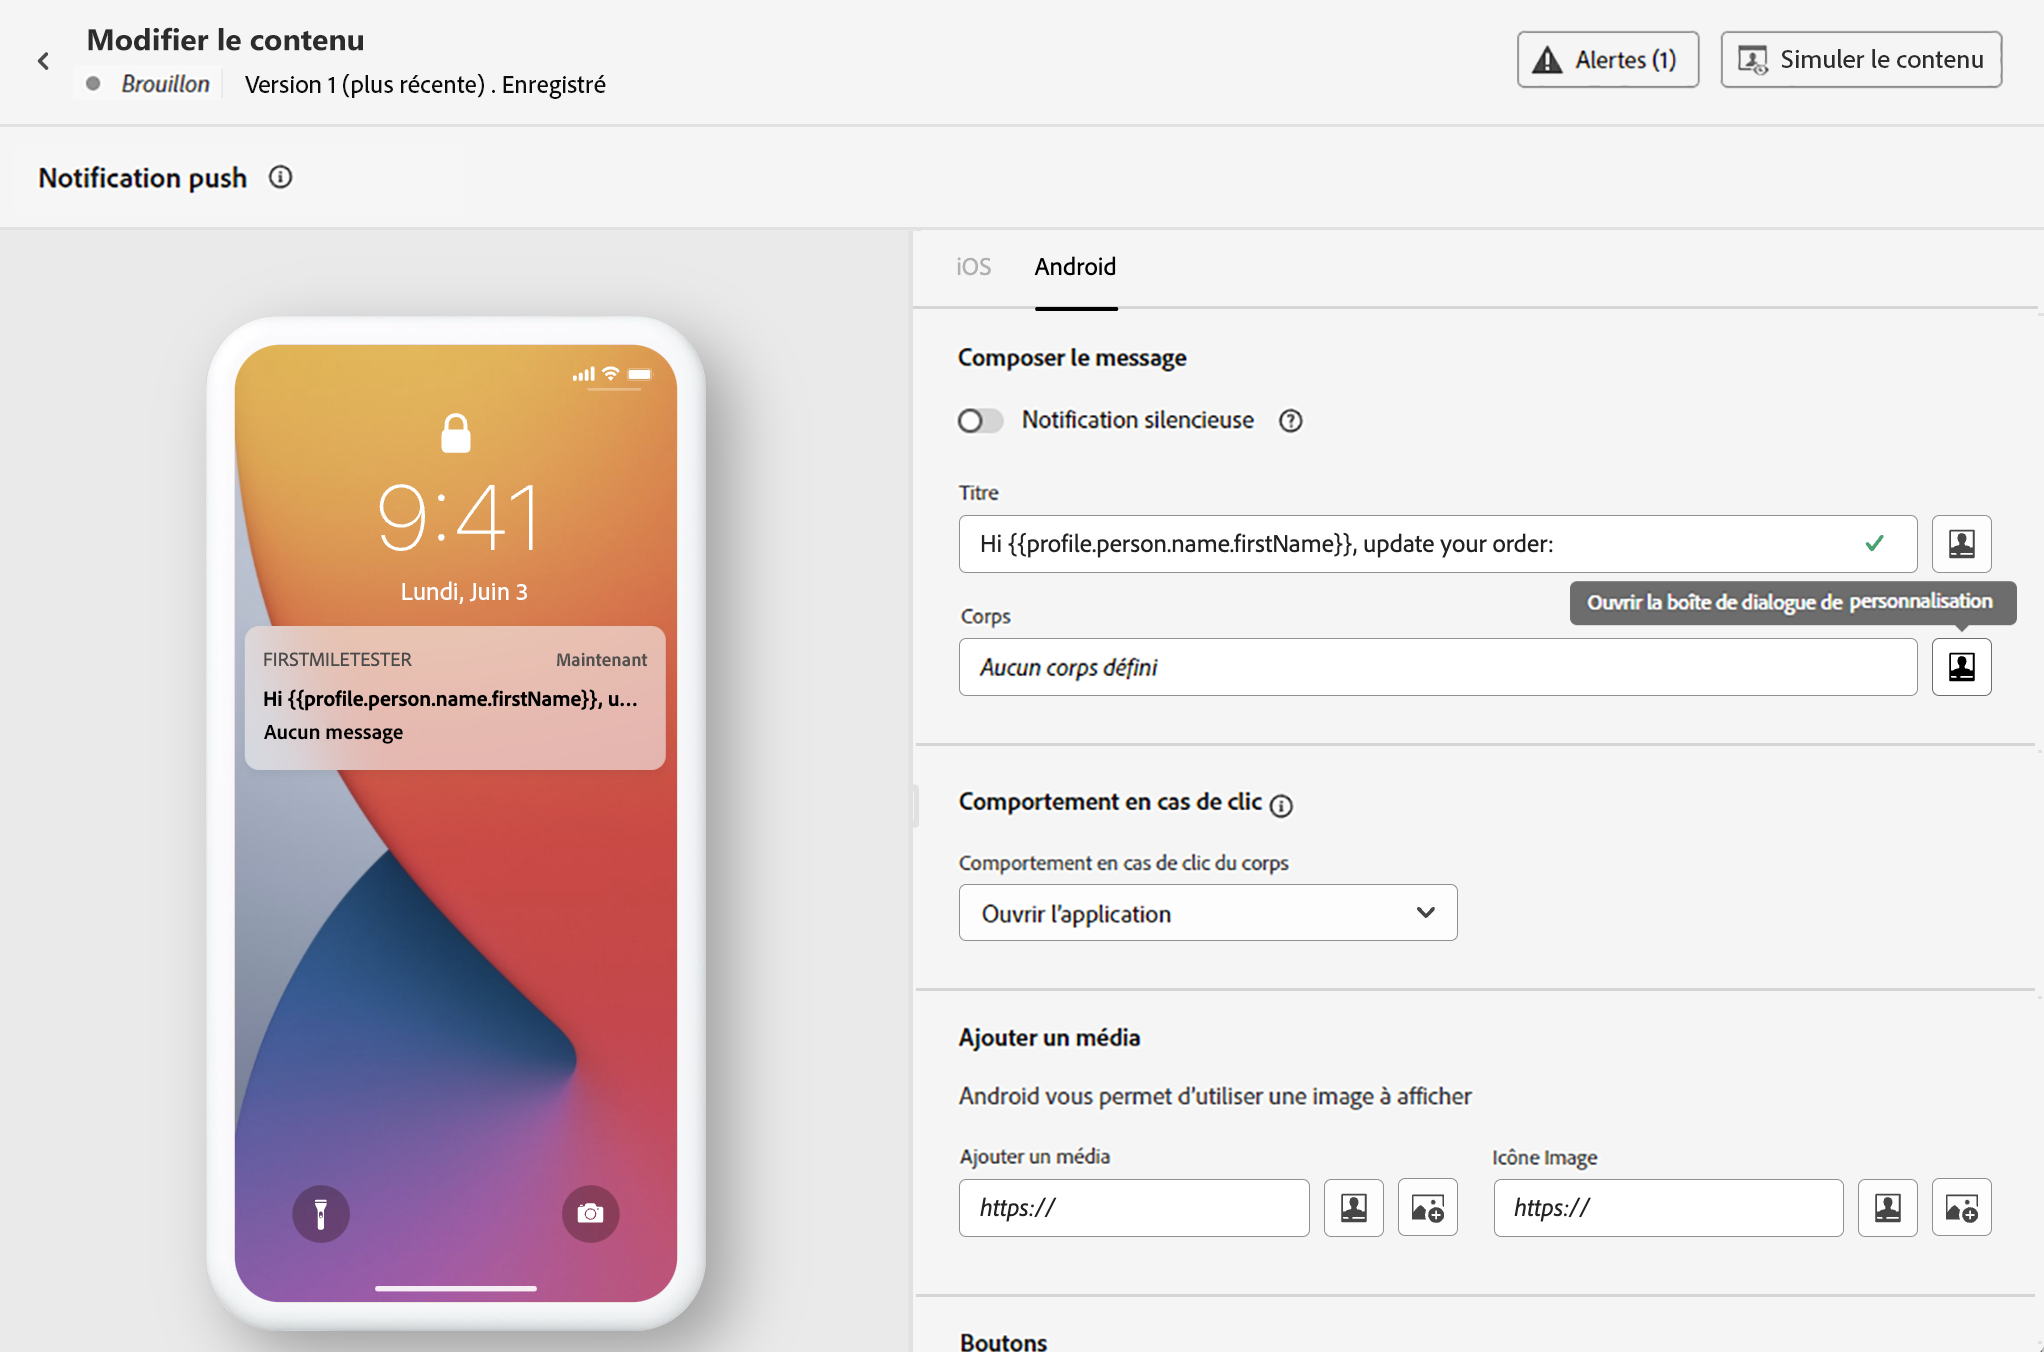Viewport: 2044px width, 1352px height.
Task: Expand Comportement en cas de clic du corps dropdown
Action: coord(1207,912)
